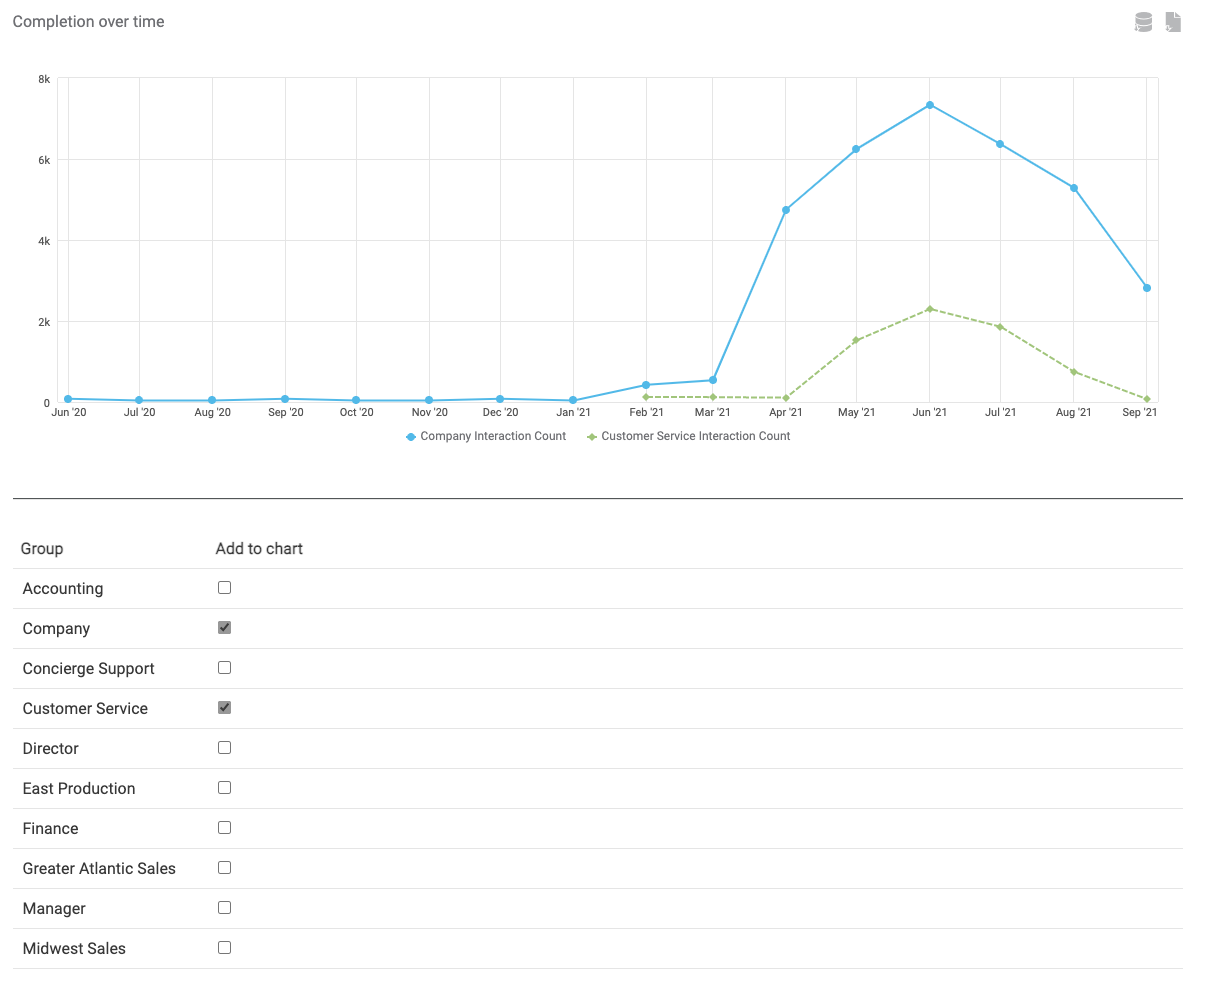Viewport: 1207px width, 997px height.
Task: Click the Aug '20 x-axis label
Action: [x=212, y=413]
